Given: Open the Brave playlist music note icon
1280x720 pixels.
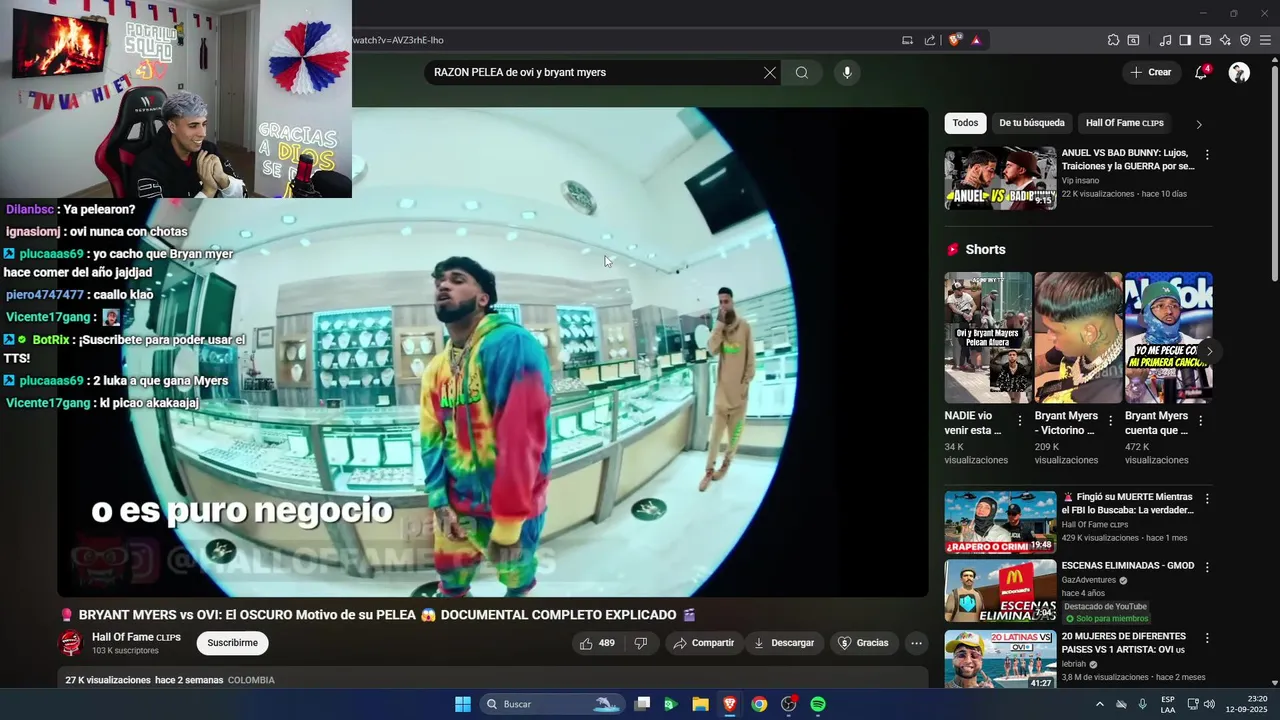Looking at the screenshot, I should [x=1165, y=40].
